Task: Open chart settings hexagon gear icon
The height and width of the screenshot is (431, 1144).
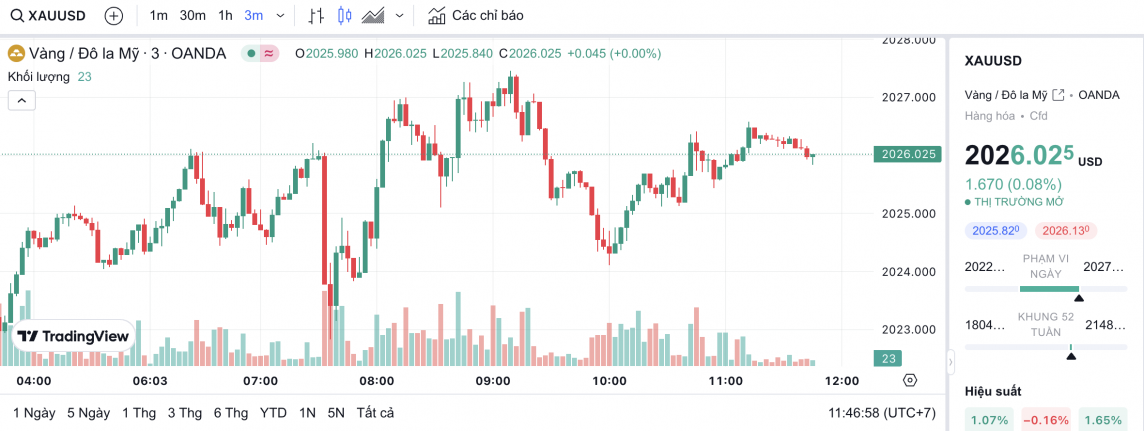Action: pos(909,380)
